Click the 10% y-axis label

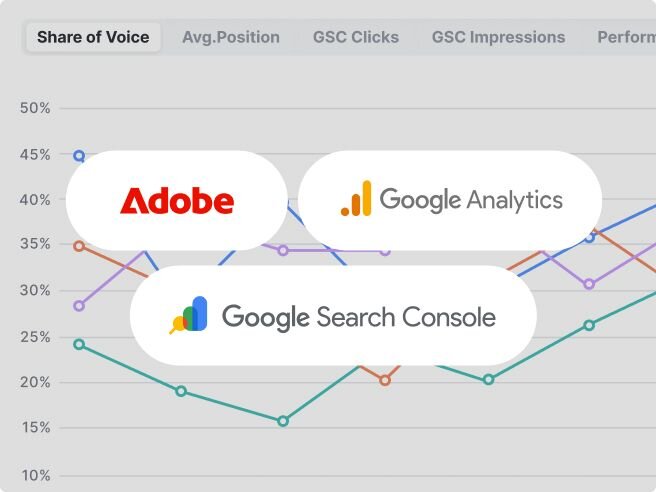click(x=35, y=475)
